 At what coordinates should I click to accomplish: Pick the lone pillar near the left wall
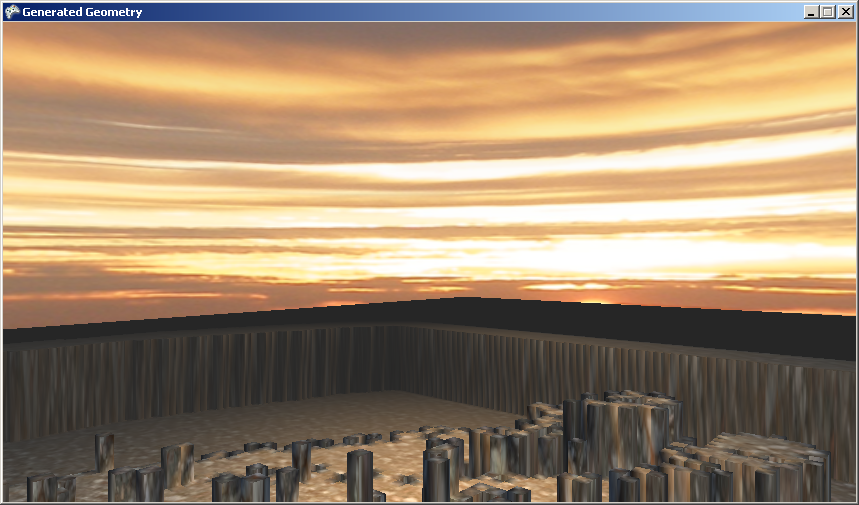pyautogui.click(x=104, y=450)
